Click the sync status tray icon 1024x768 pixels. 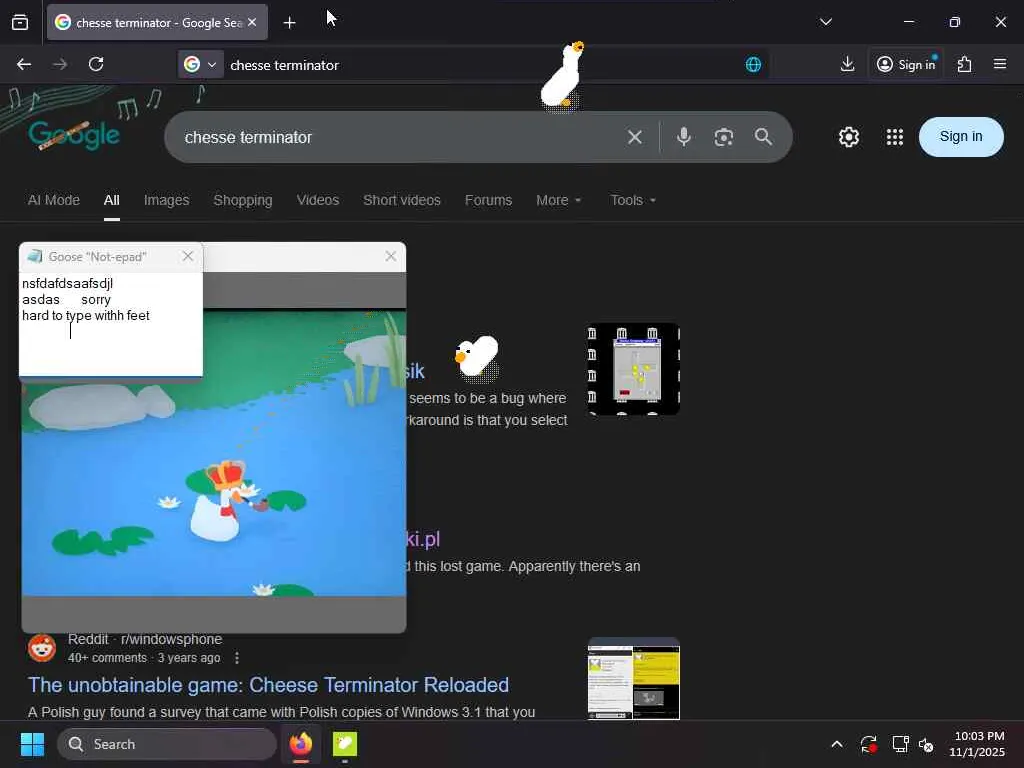point(869,744)
